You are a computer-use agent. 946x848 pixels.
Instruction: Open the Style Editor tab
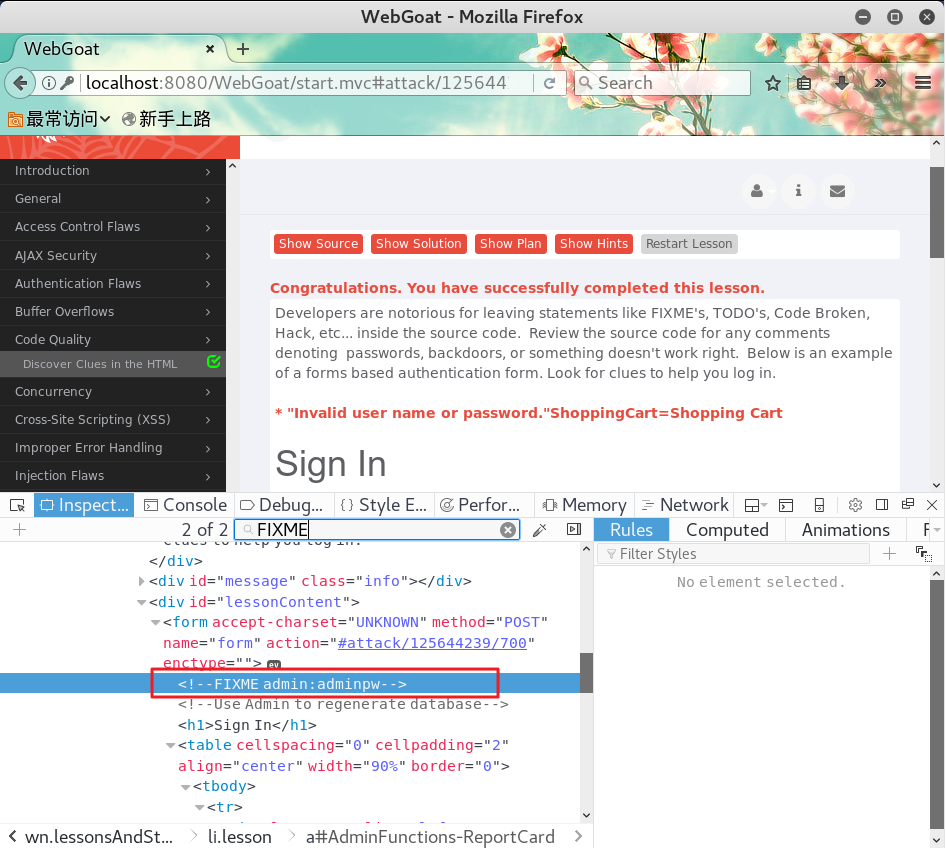(x=384, y=505)
